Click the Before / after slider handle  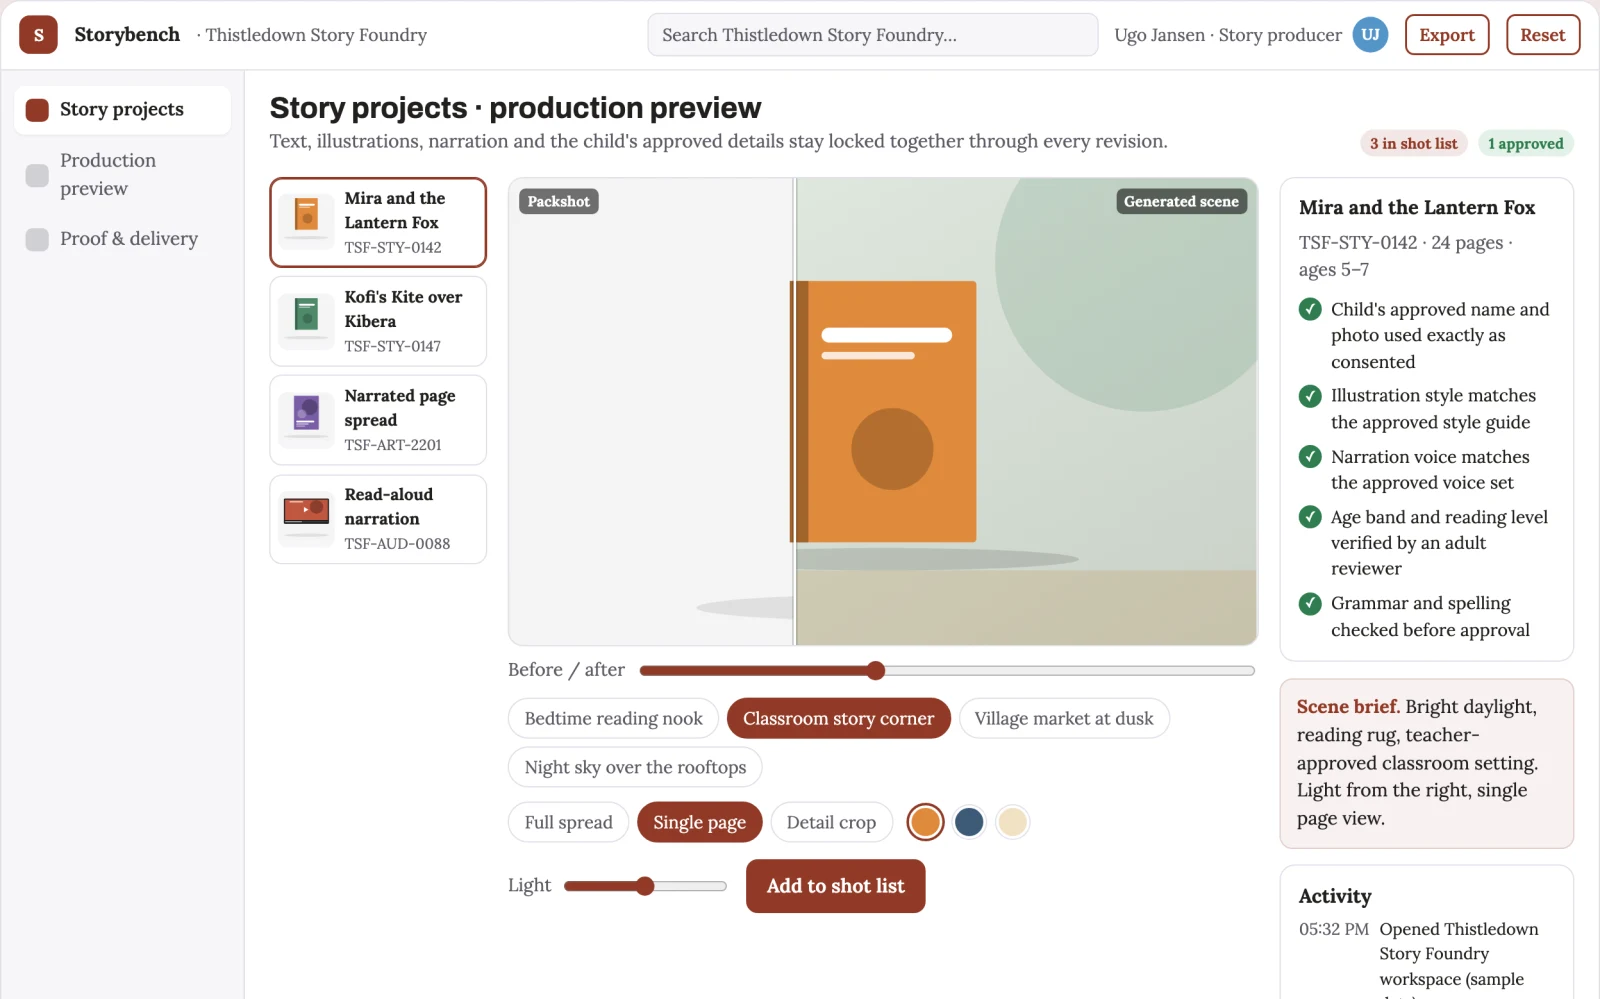coord(876,670)
